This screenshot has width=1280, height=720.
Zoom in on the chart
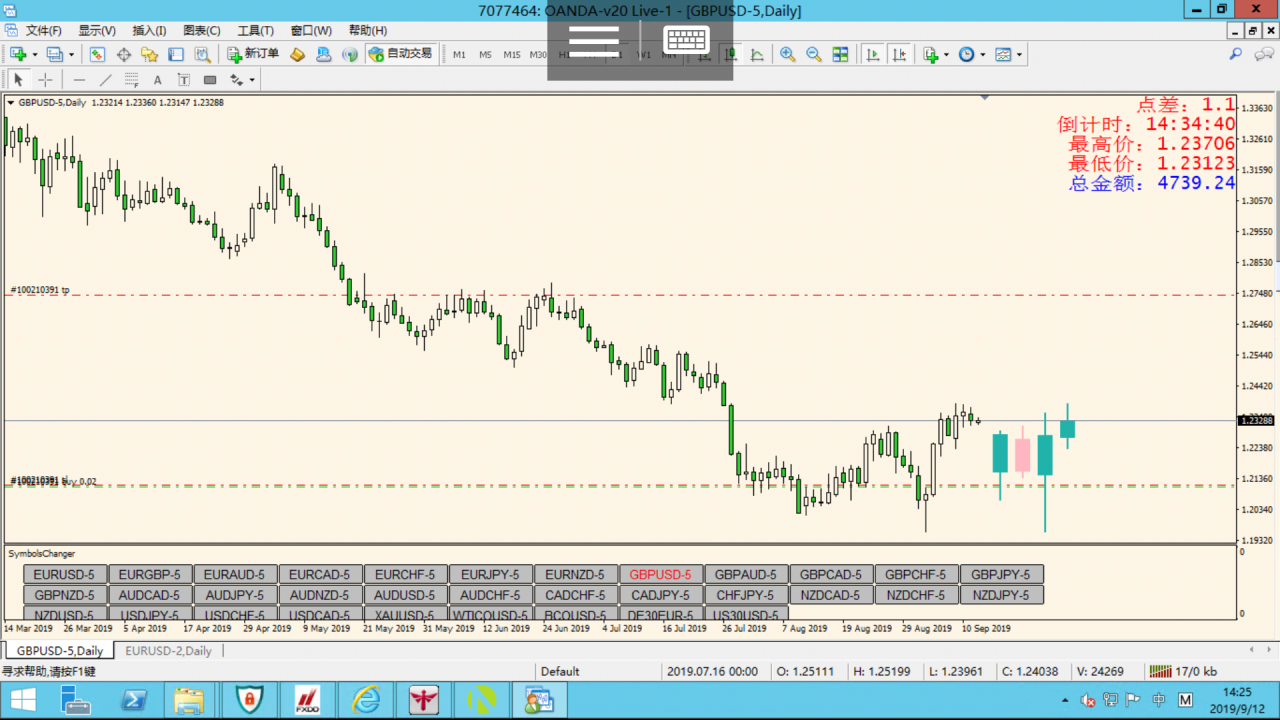(788, 54)
